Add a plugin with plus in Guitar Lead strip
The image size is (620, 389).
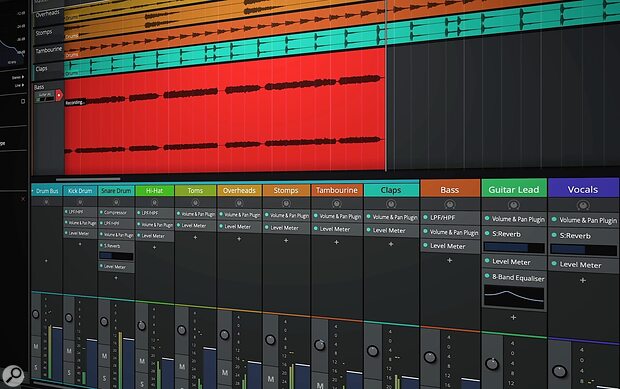[513, 317]
